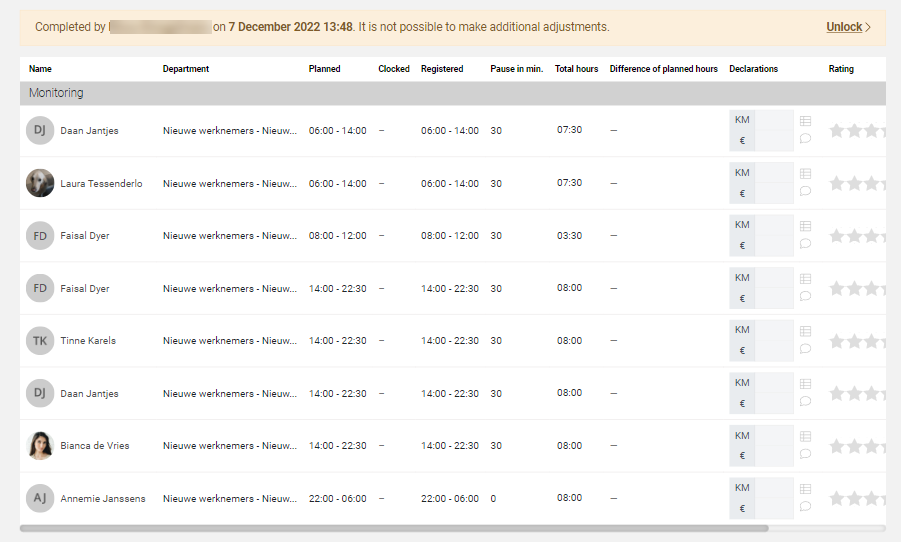Give Bianca de Vries a two-star rating
Image resolution: width=901 pixels, height=542 pixels.
pos(855,446)
